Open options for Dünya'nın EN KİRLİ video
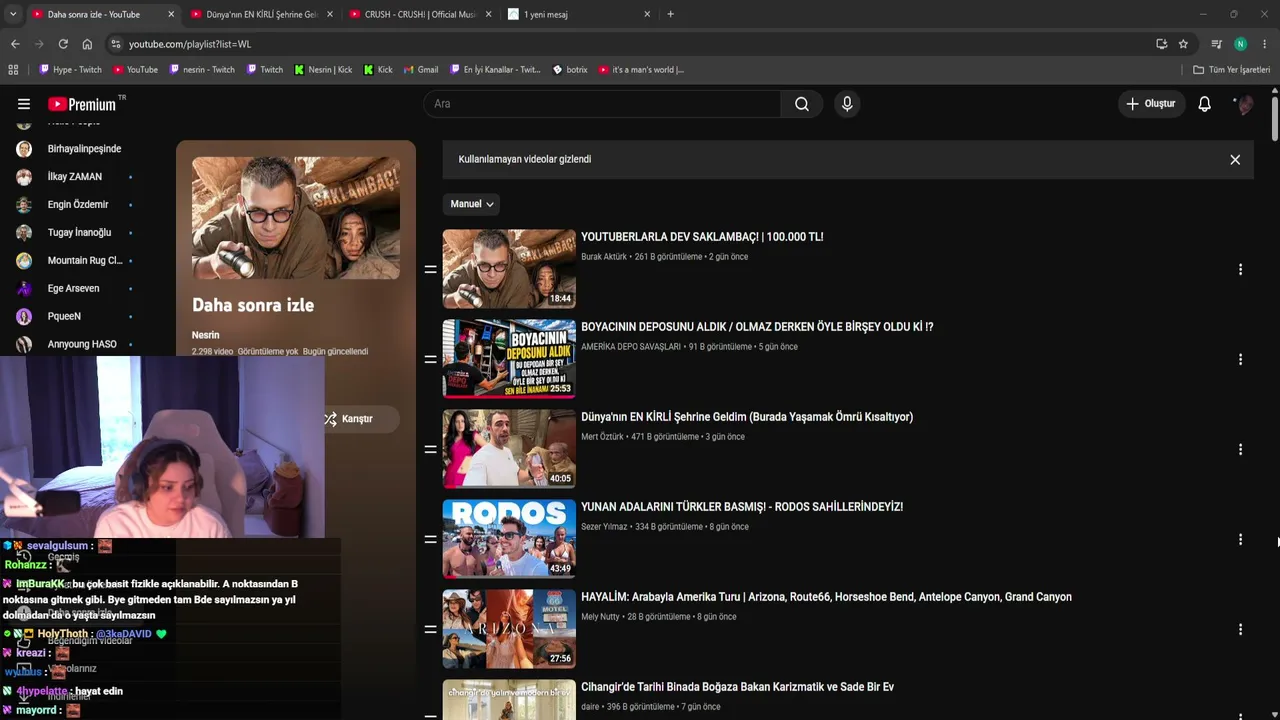1280x720 pixels. [x=1240, y=450]
